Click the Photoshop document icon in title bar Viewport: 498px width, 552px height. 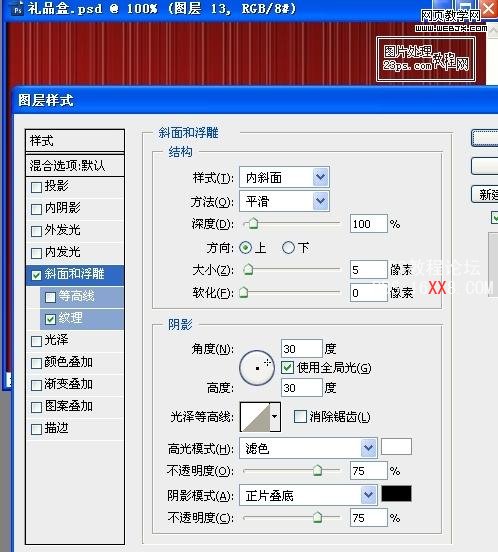18,9
